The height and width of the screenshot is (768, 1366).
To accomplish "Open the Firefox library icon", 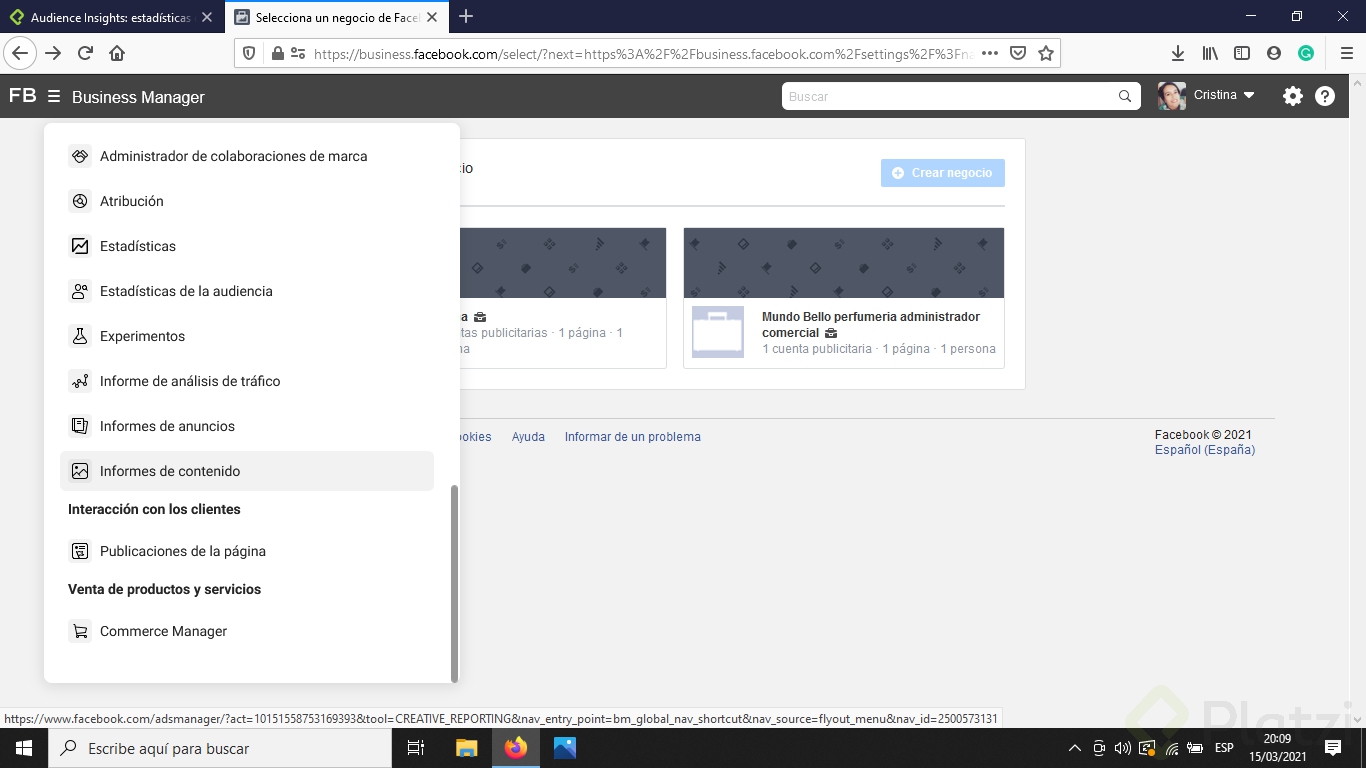I will pos(1210,53).
